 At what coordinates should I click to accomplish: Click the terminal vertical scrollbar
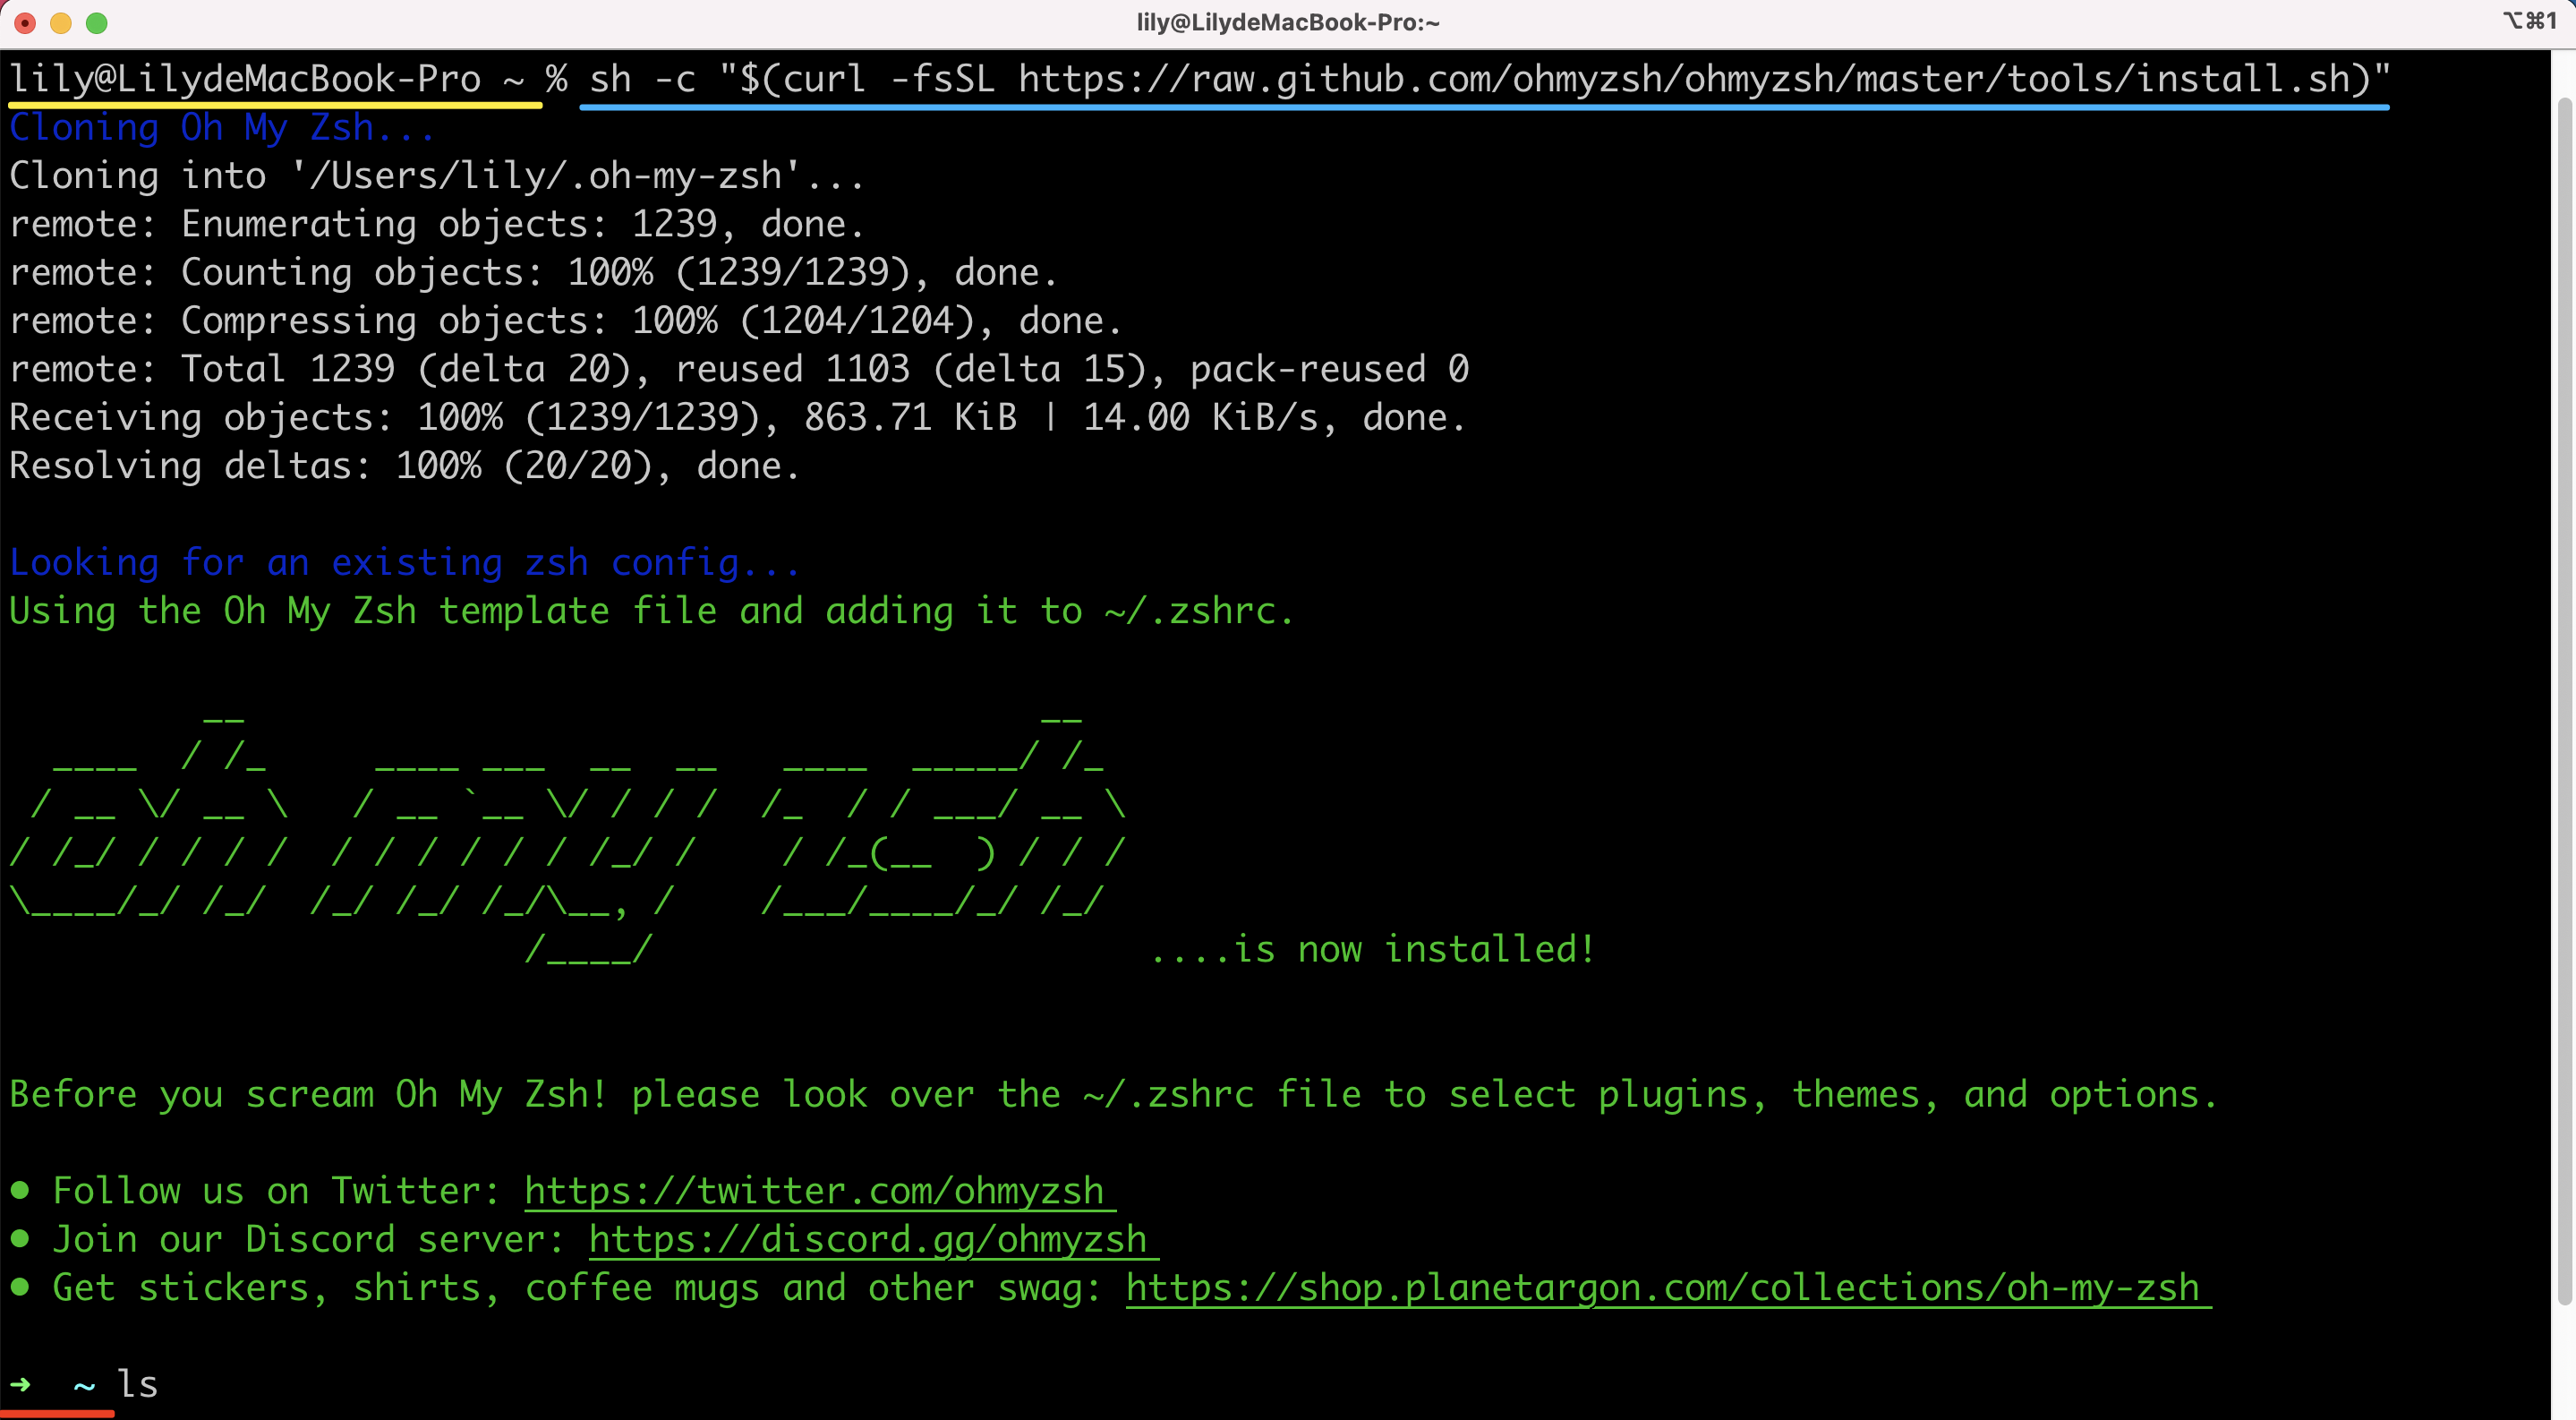pyautogui.click(x=2564, y=700)
